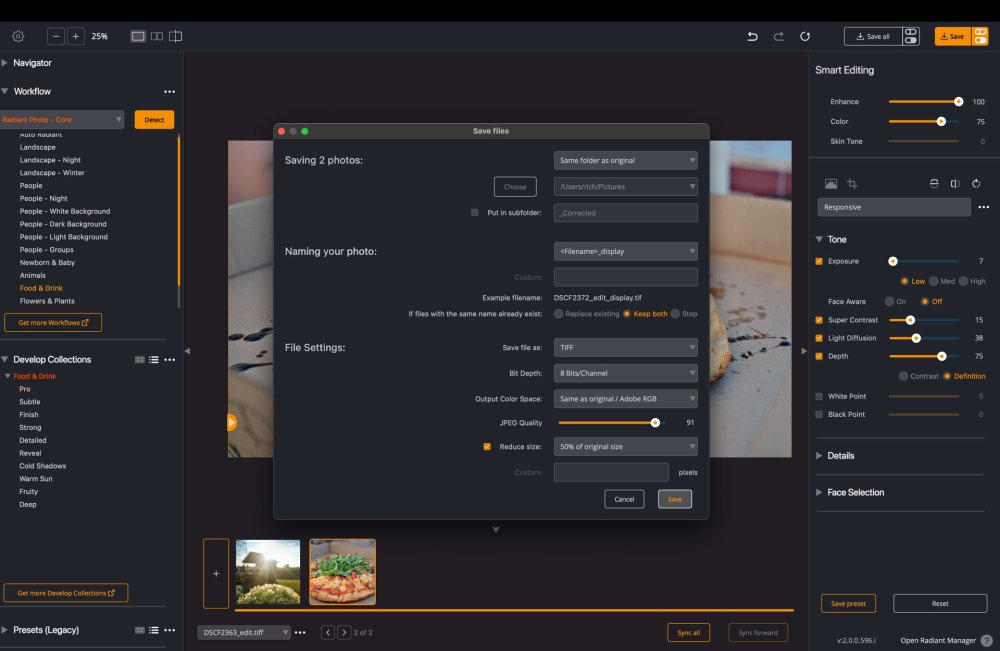Image resolution: width=1000 pixels, height=651 pixels.
Task: Add photo with the plus tile
Action: [x=216, y=573]
